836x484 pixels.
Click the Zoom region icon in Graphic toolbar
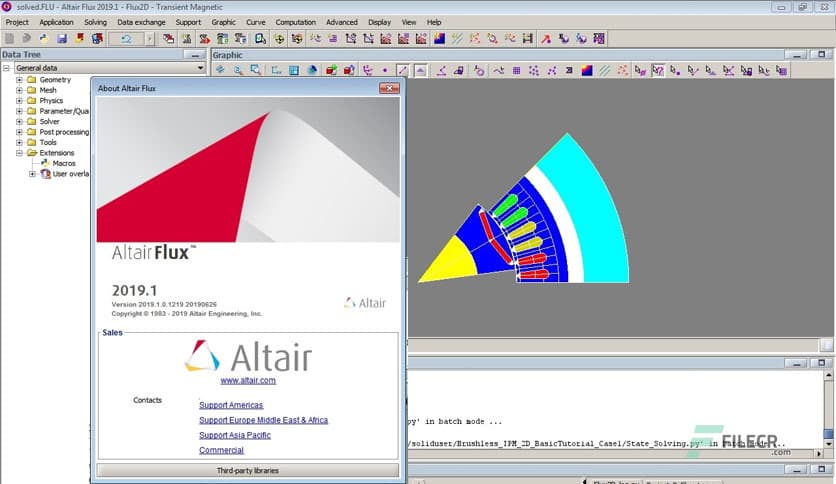(255, 70)
